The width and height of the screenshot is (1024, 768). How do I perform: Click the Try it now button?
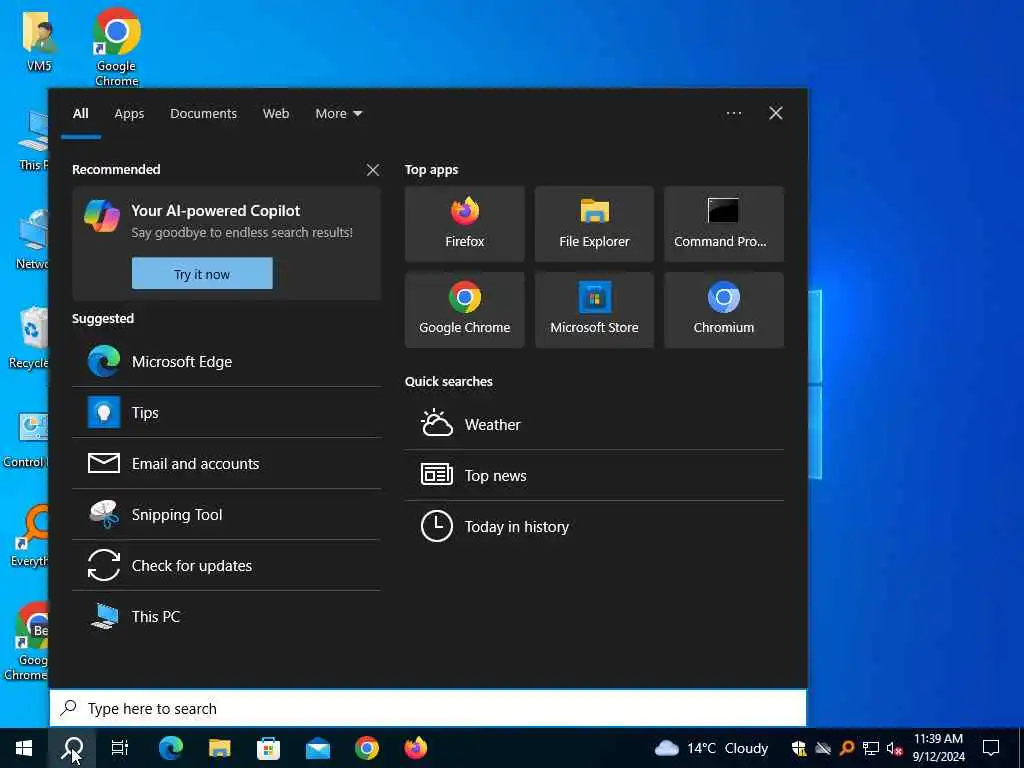202,274
